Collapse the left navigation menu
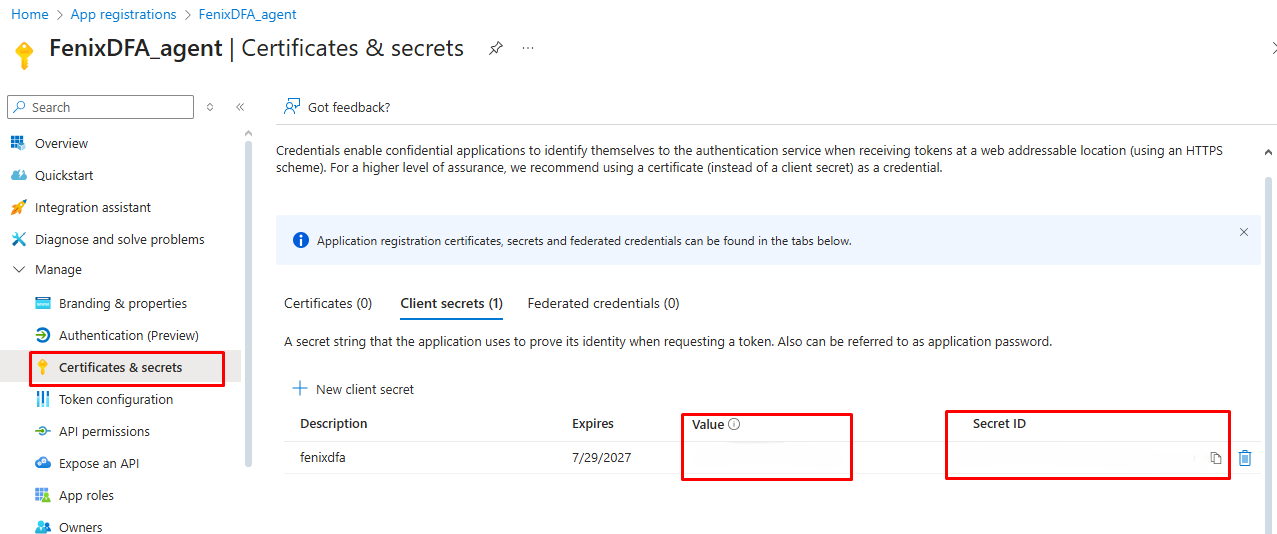 point(240,107)
